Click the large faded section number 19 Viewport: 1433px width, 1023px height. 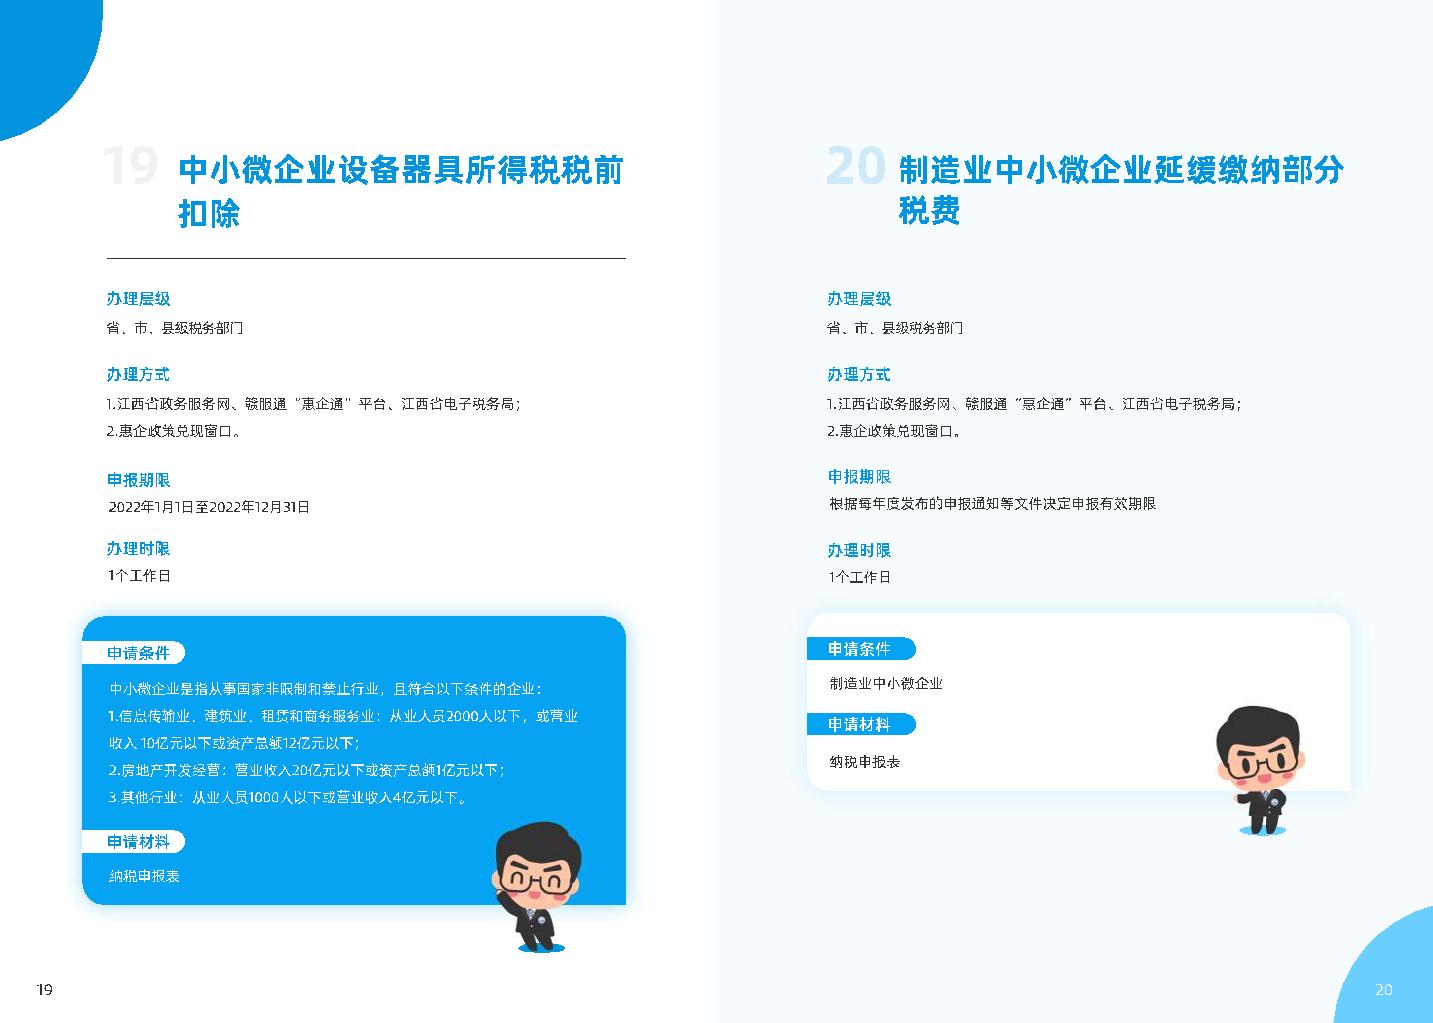[131, 166]
